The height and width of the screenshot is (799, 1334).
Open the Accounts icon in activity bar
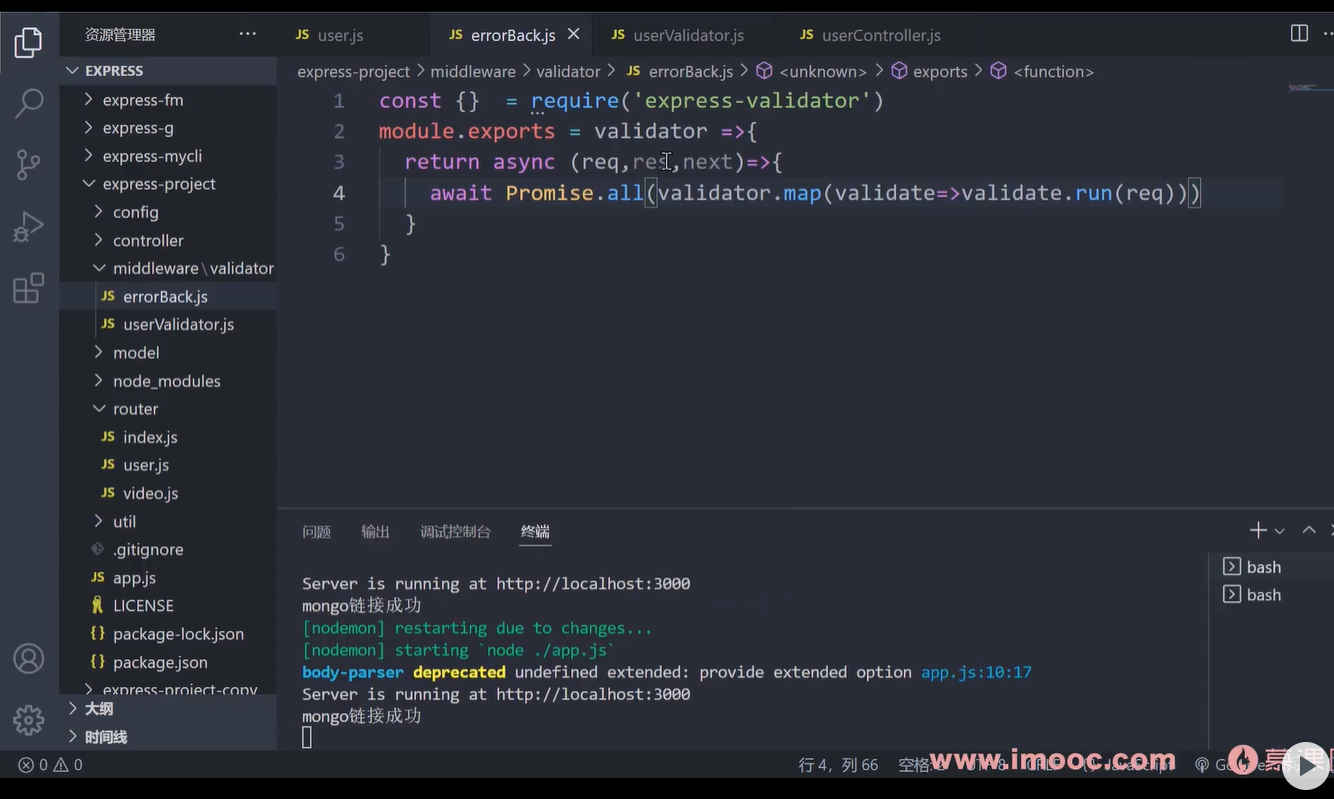[x=29, y=659]
